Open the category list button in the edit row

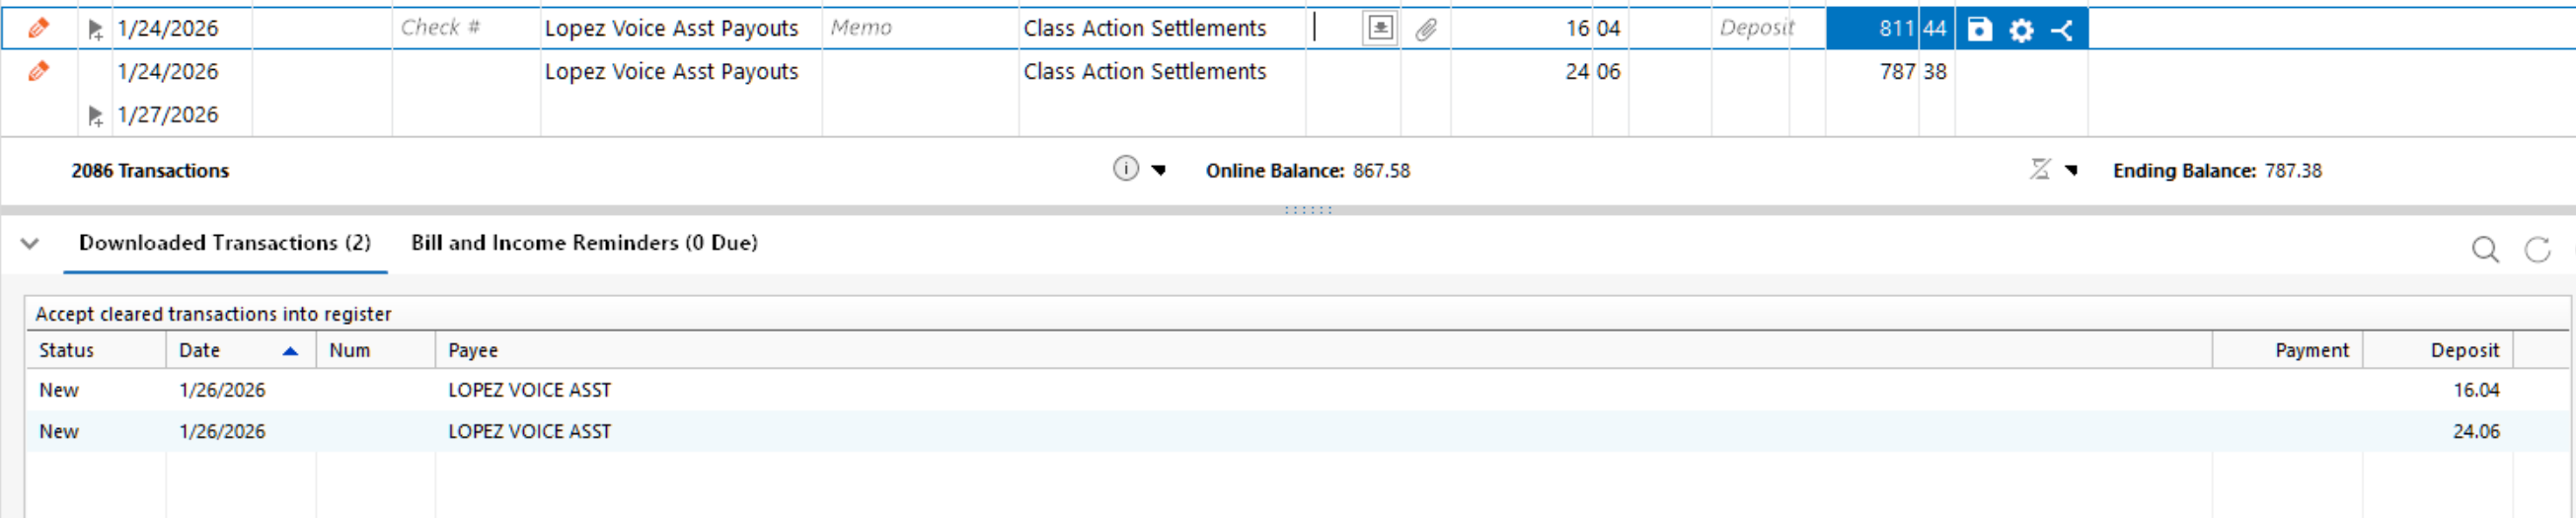pos(1380,28)
